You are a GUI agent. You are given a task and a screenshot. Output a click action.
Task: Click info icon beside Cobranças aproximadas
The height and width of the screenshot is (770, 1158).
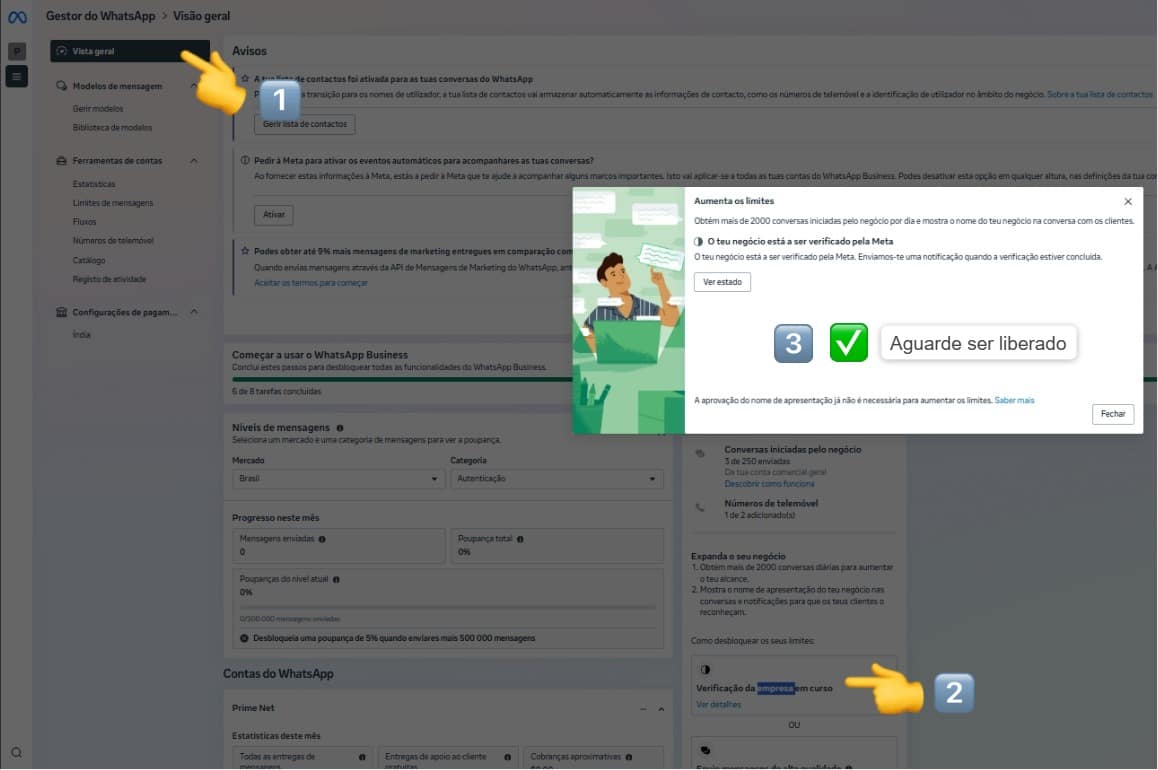[628, 757]
